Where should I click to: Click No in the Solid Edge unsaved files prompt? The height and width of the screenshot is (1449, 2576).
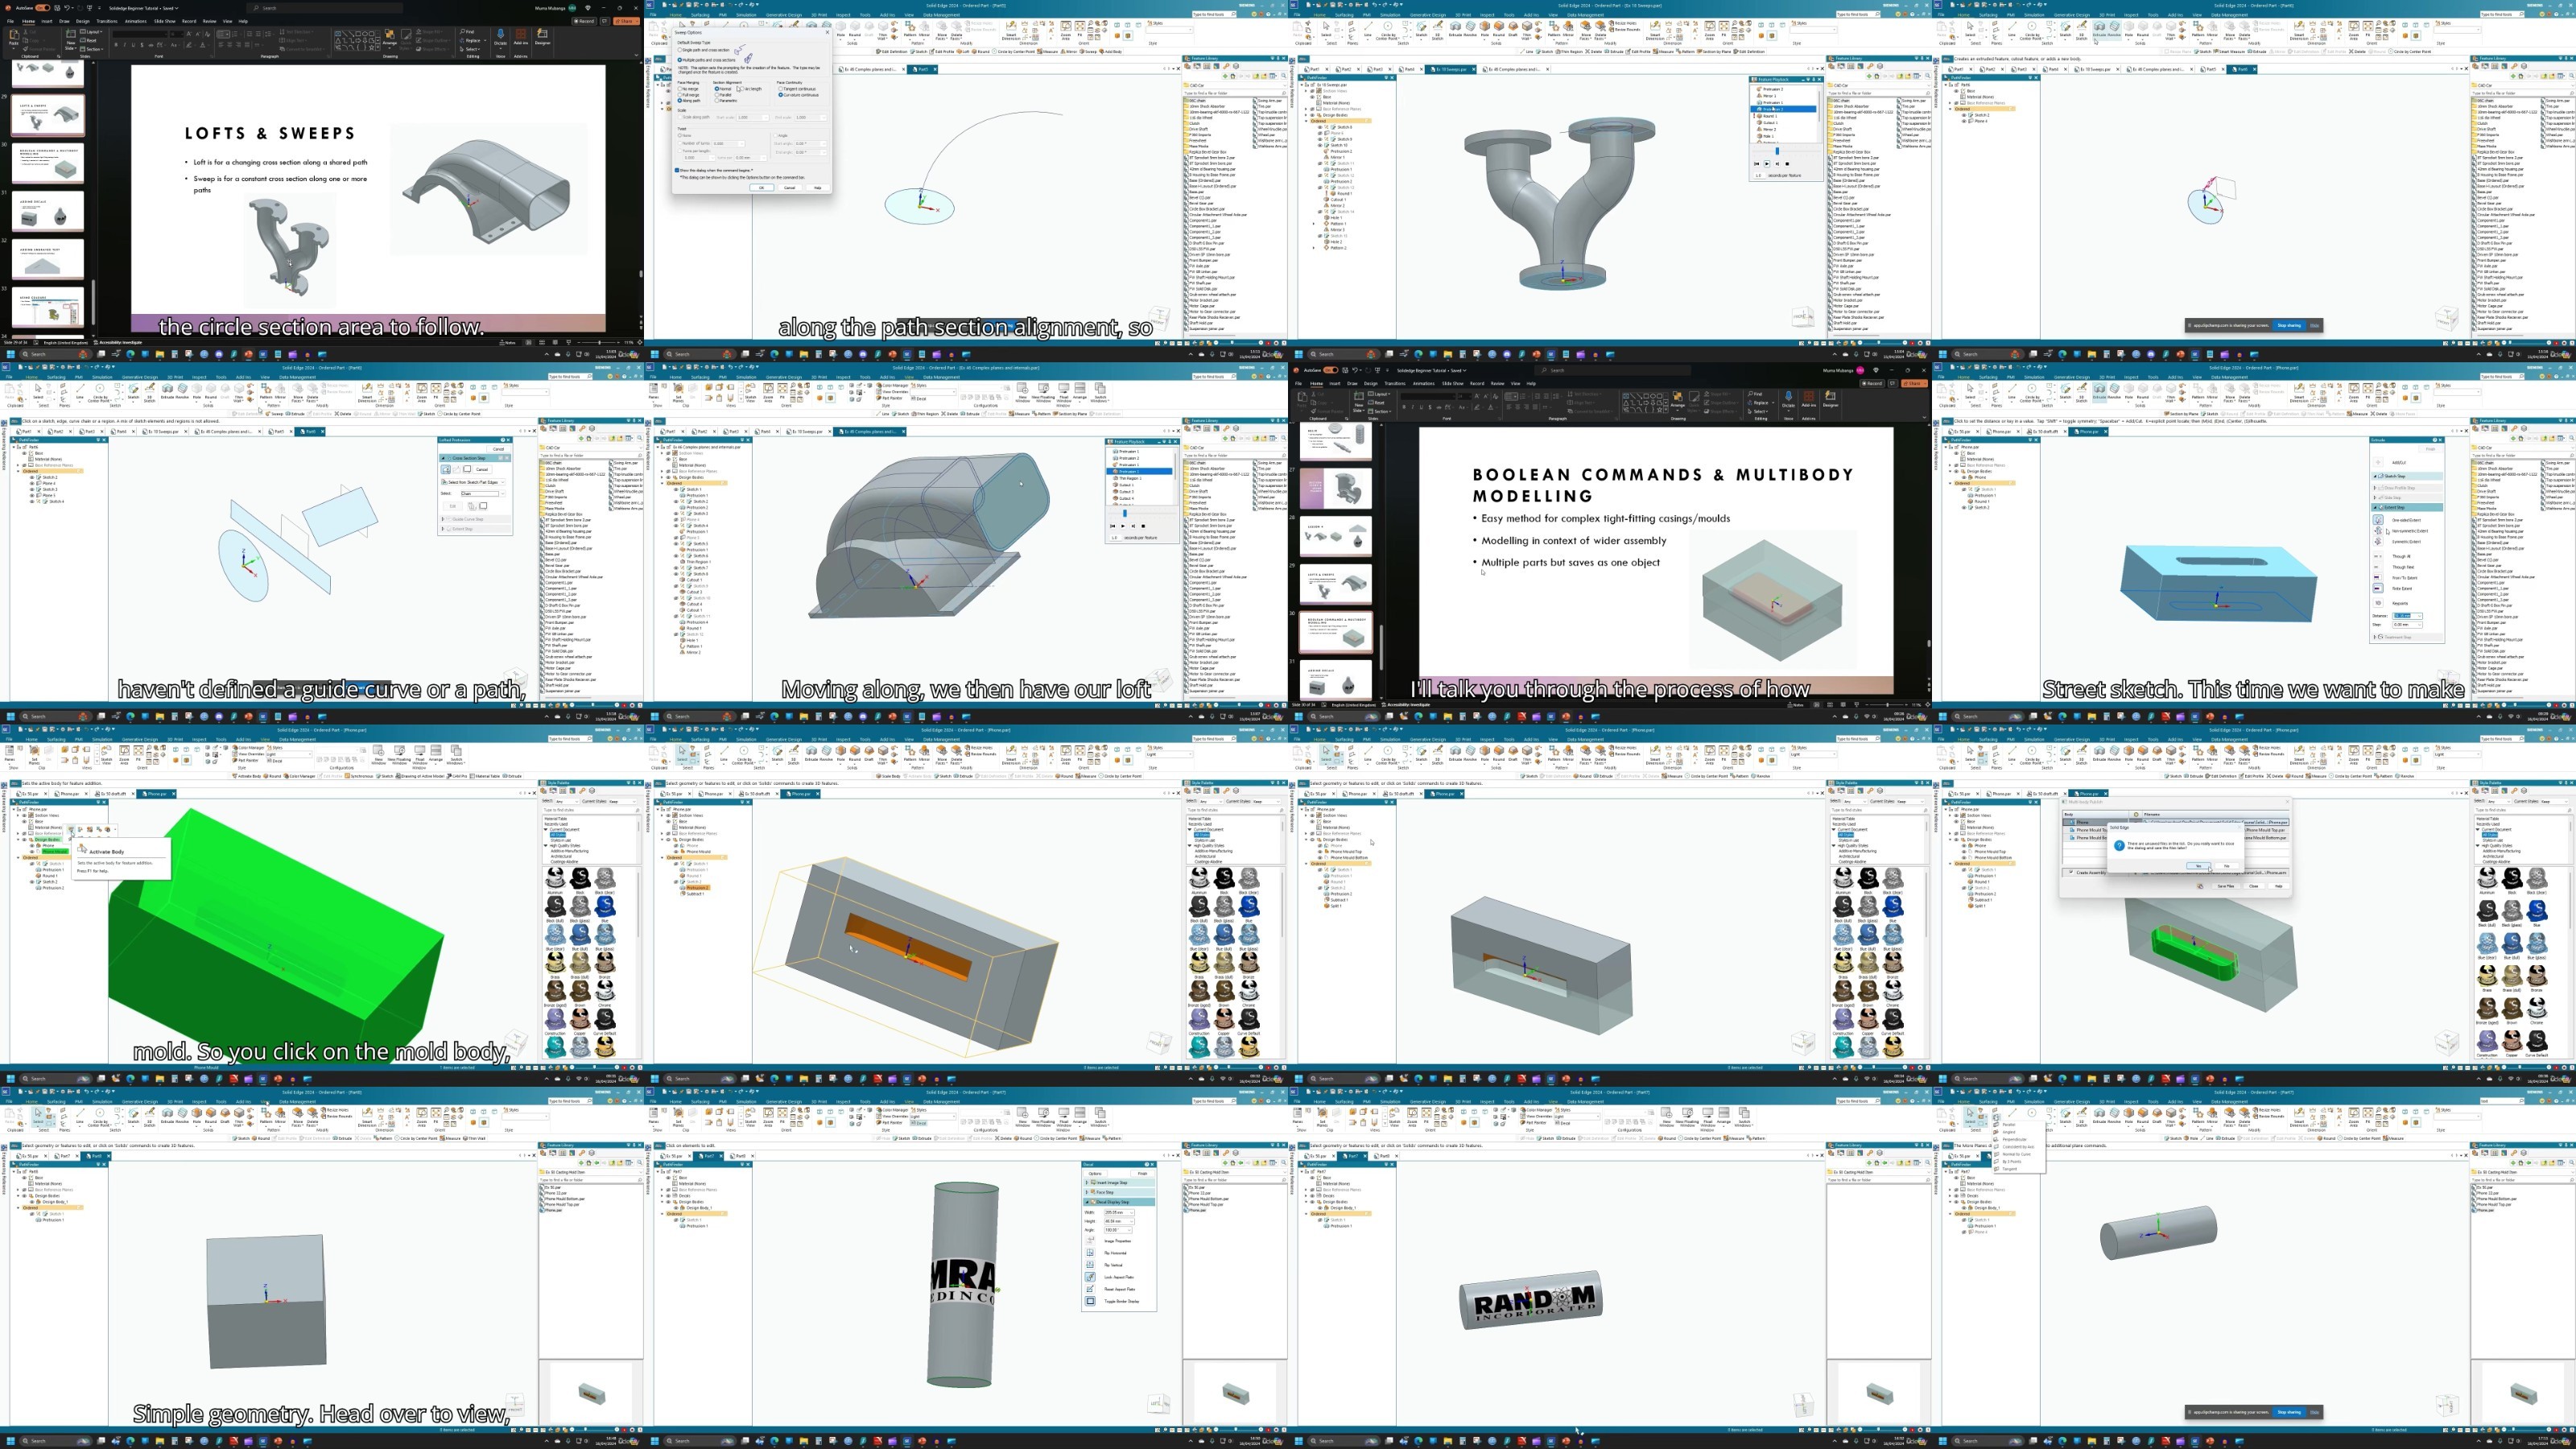tap(2227, 866)
